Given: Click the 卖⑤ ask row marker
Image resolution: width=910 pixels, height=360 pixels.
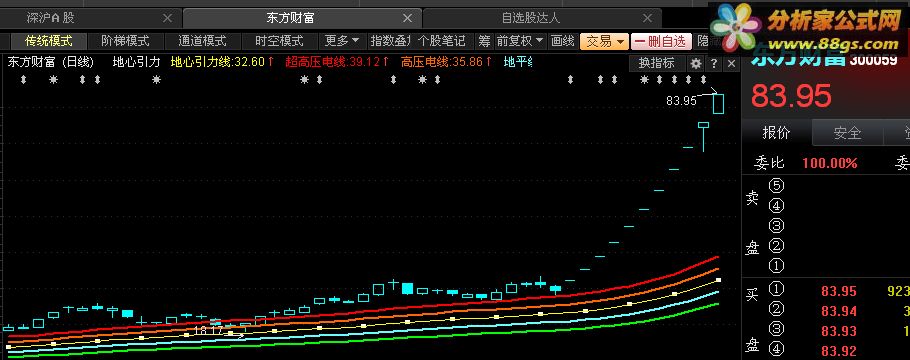Looking at the screenshot, I should coord(776,186).
